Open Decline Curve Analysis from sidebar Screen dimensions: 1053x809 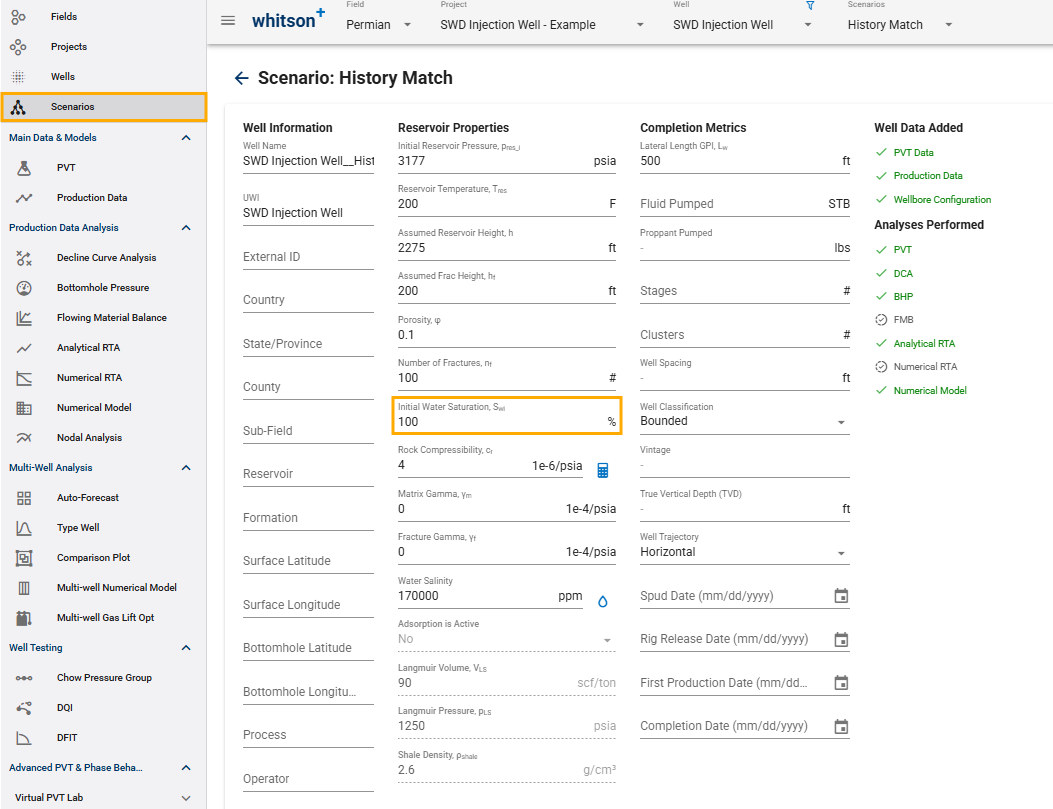click(x=106, y=258)
